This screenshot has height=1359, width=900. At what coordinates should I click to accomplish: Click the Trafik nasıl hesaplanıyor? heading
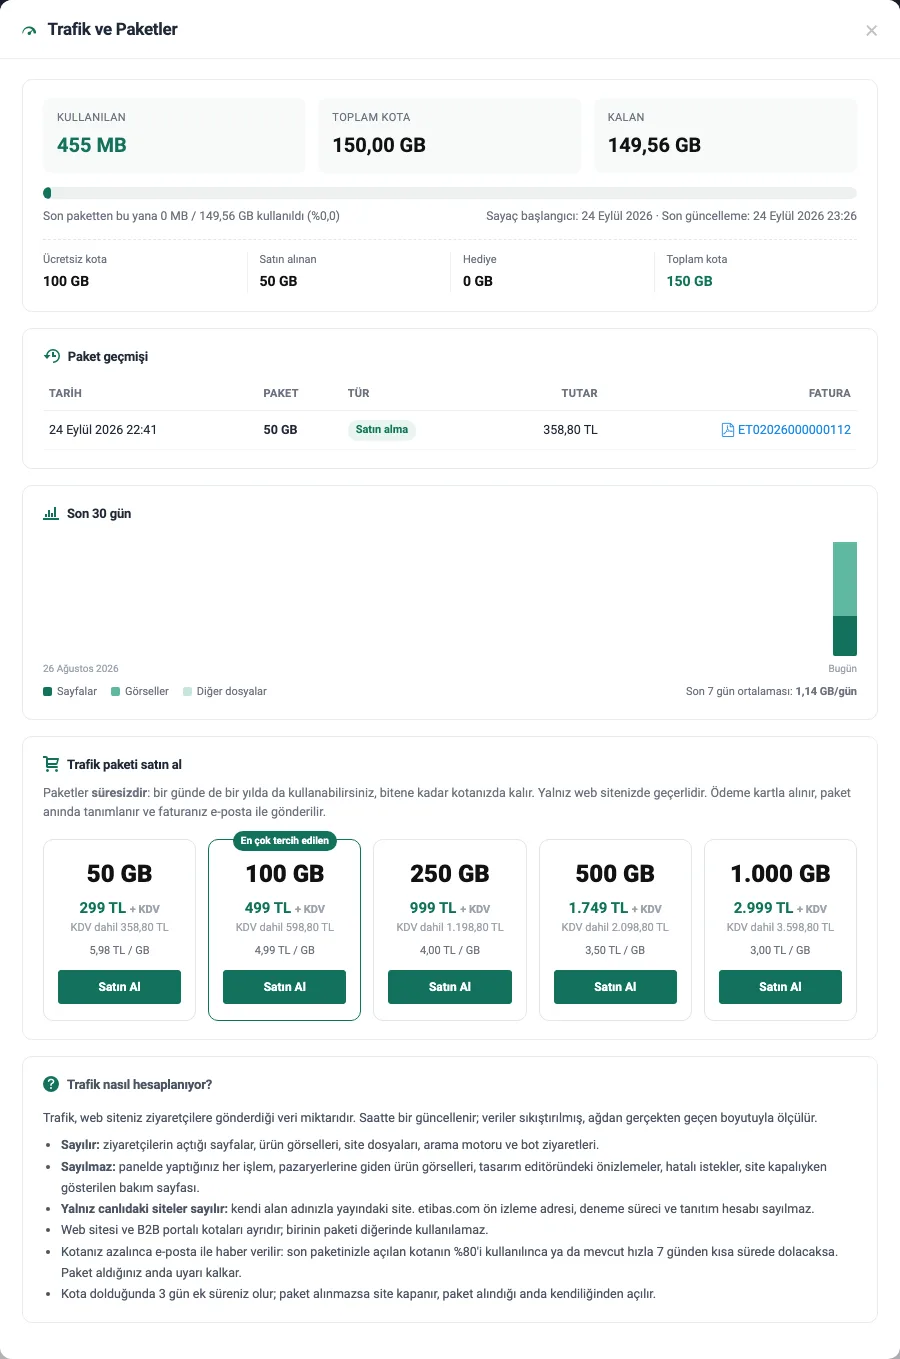coord(139,1084)
